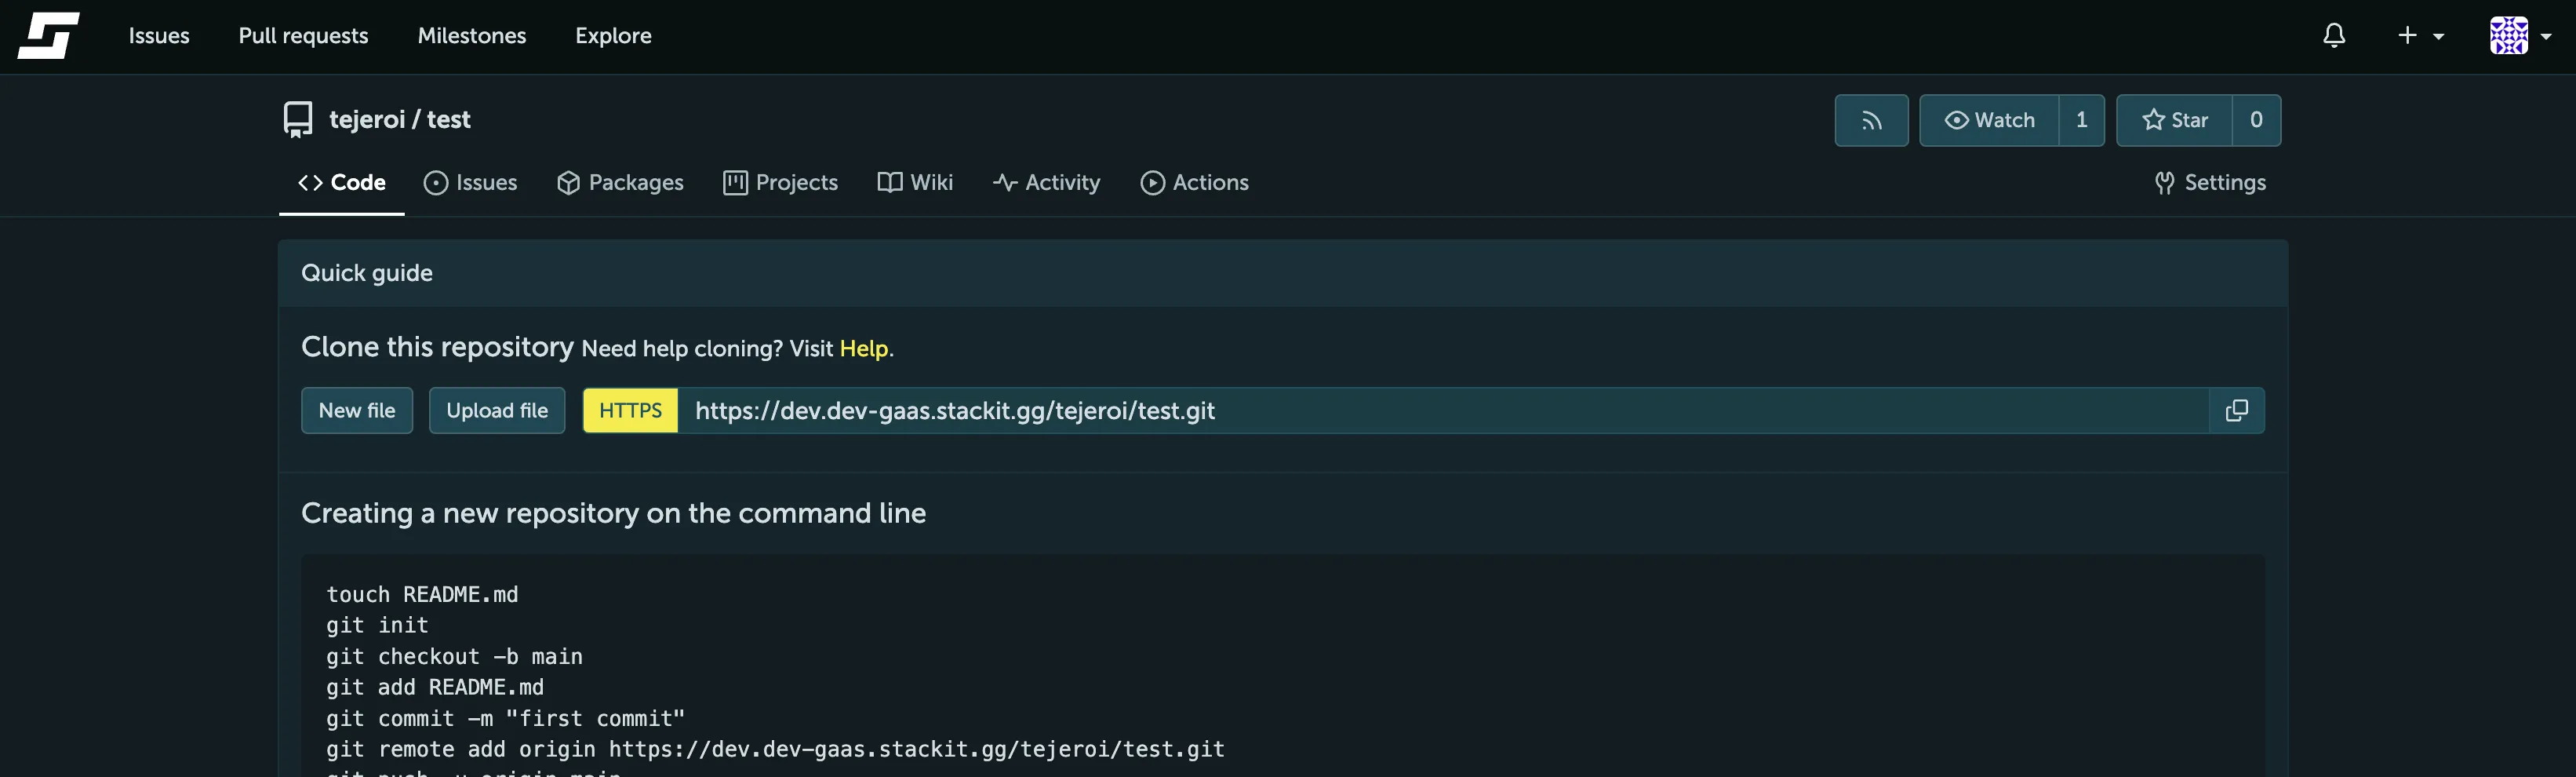Viewport: 2576px width, 777px height.
Task: Click the RSS feed icon button
Action: tap(1870, 120)
